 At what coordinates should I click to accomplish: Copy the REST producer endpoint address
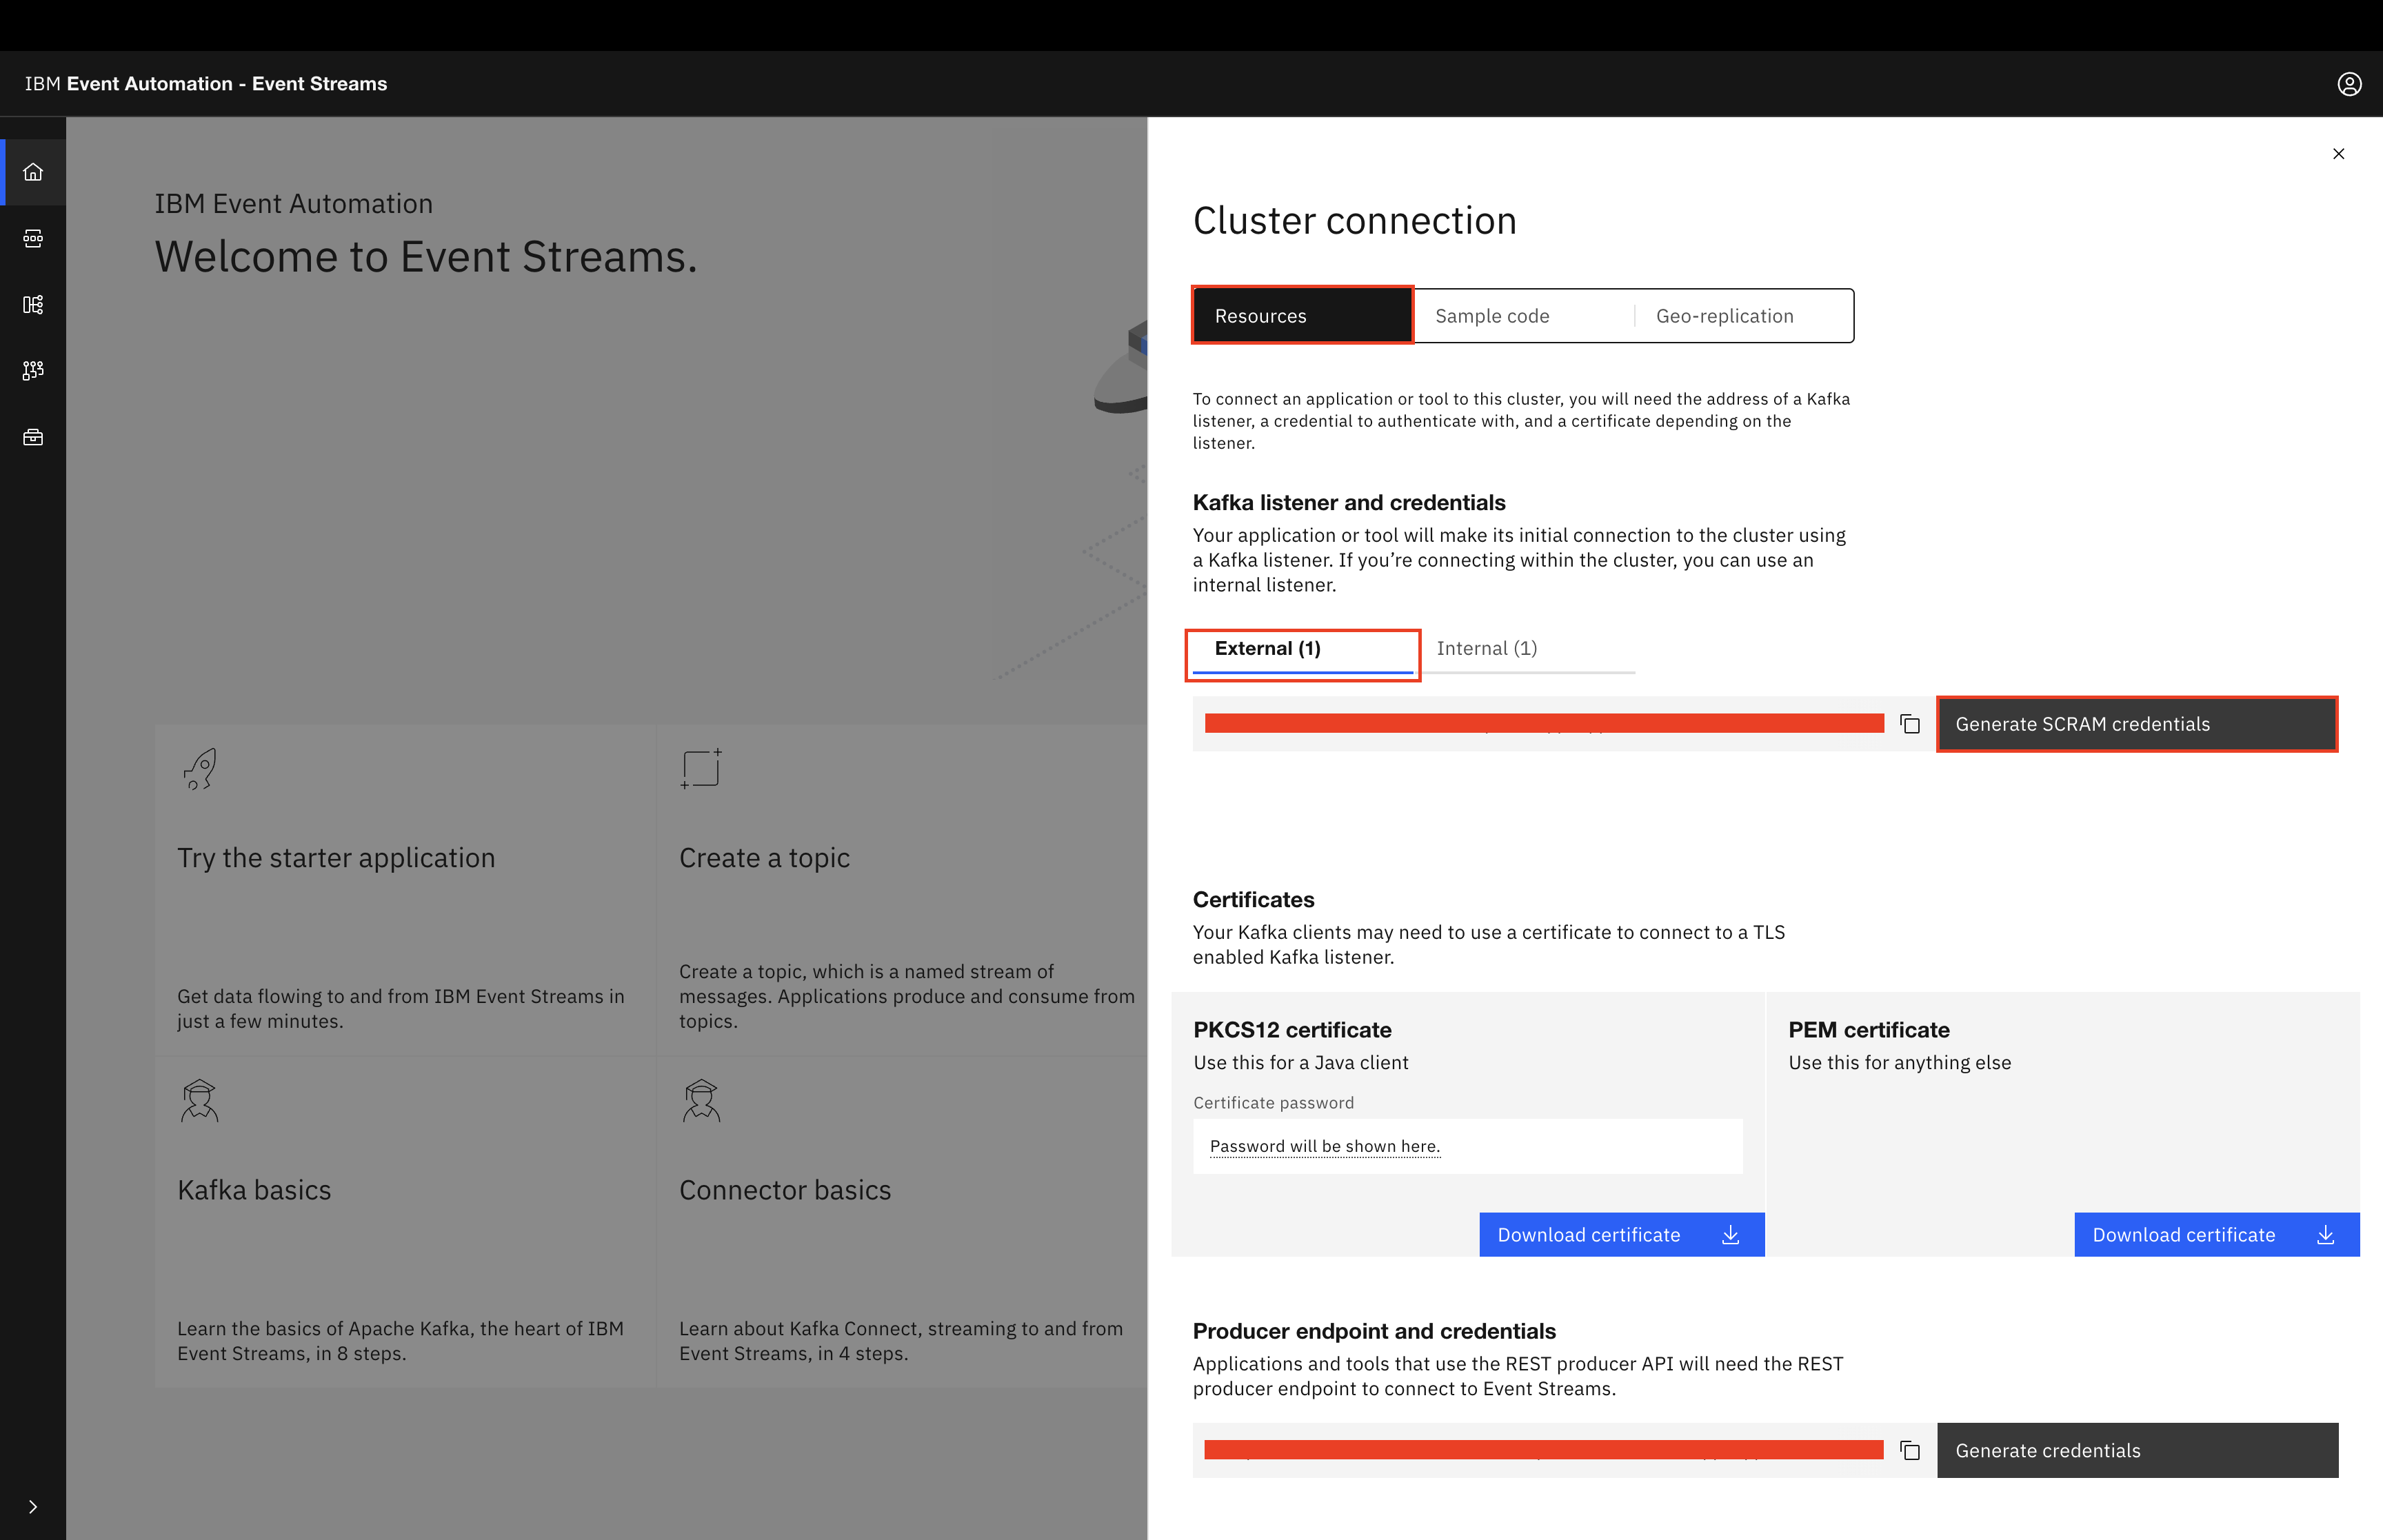(x=1910, y=1450)
